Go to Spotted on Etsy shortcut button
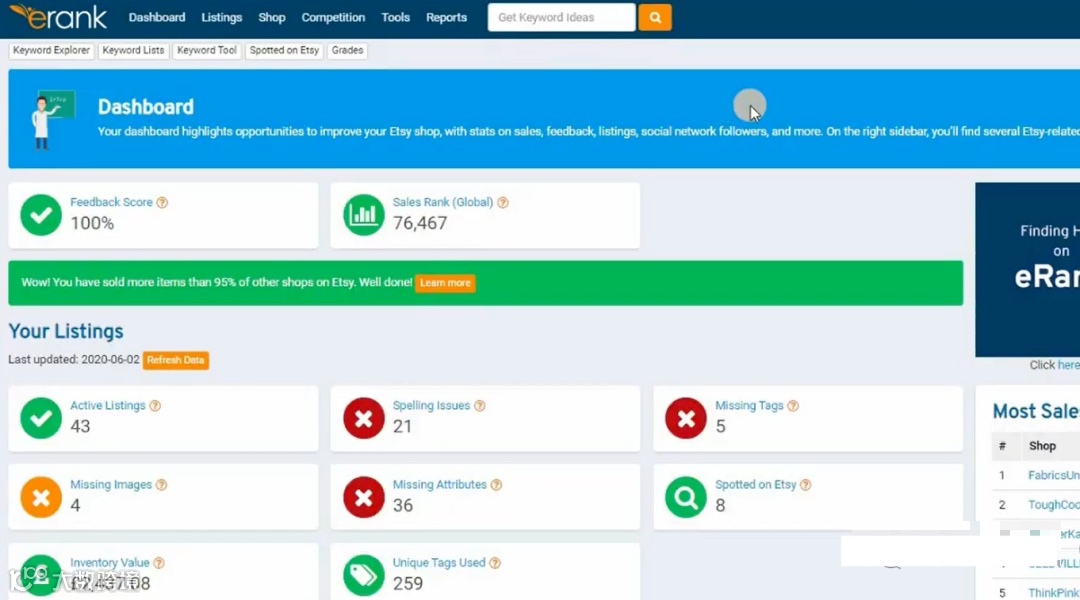The height and width of the screenshot is (600, 1080). pyautogui.click(x=284, y=50)
